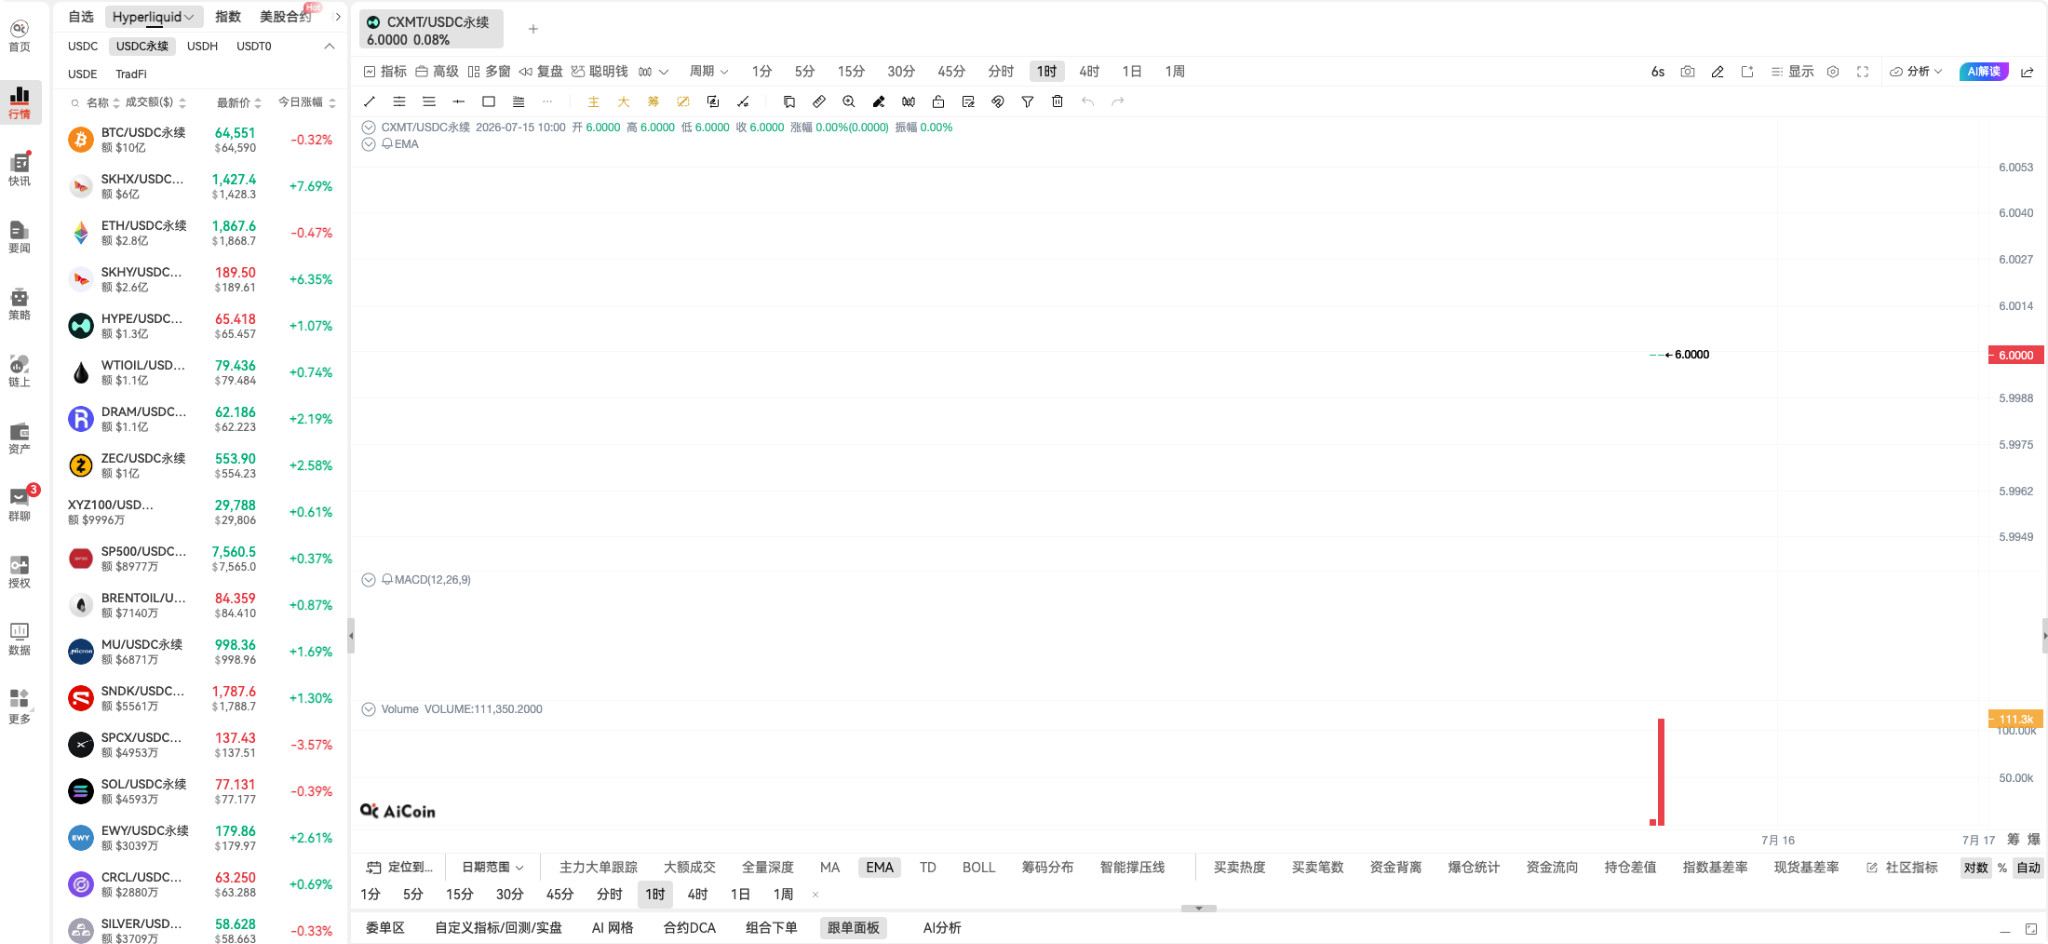
Task: Collapse the MACD(12,26,9) pane
Action: (368, 579)
